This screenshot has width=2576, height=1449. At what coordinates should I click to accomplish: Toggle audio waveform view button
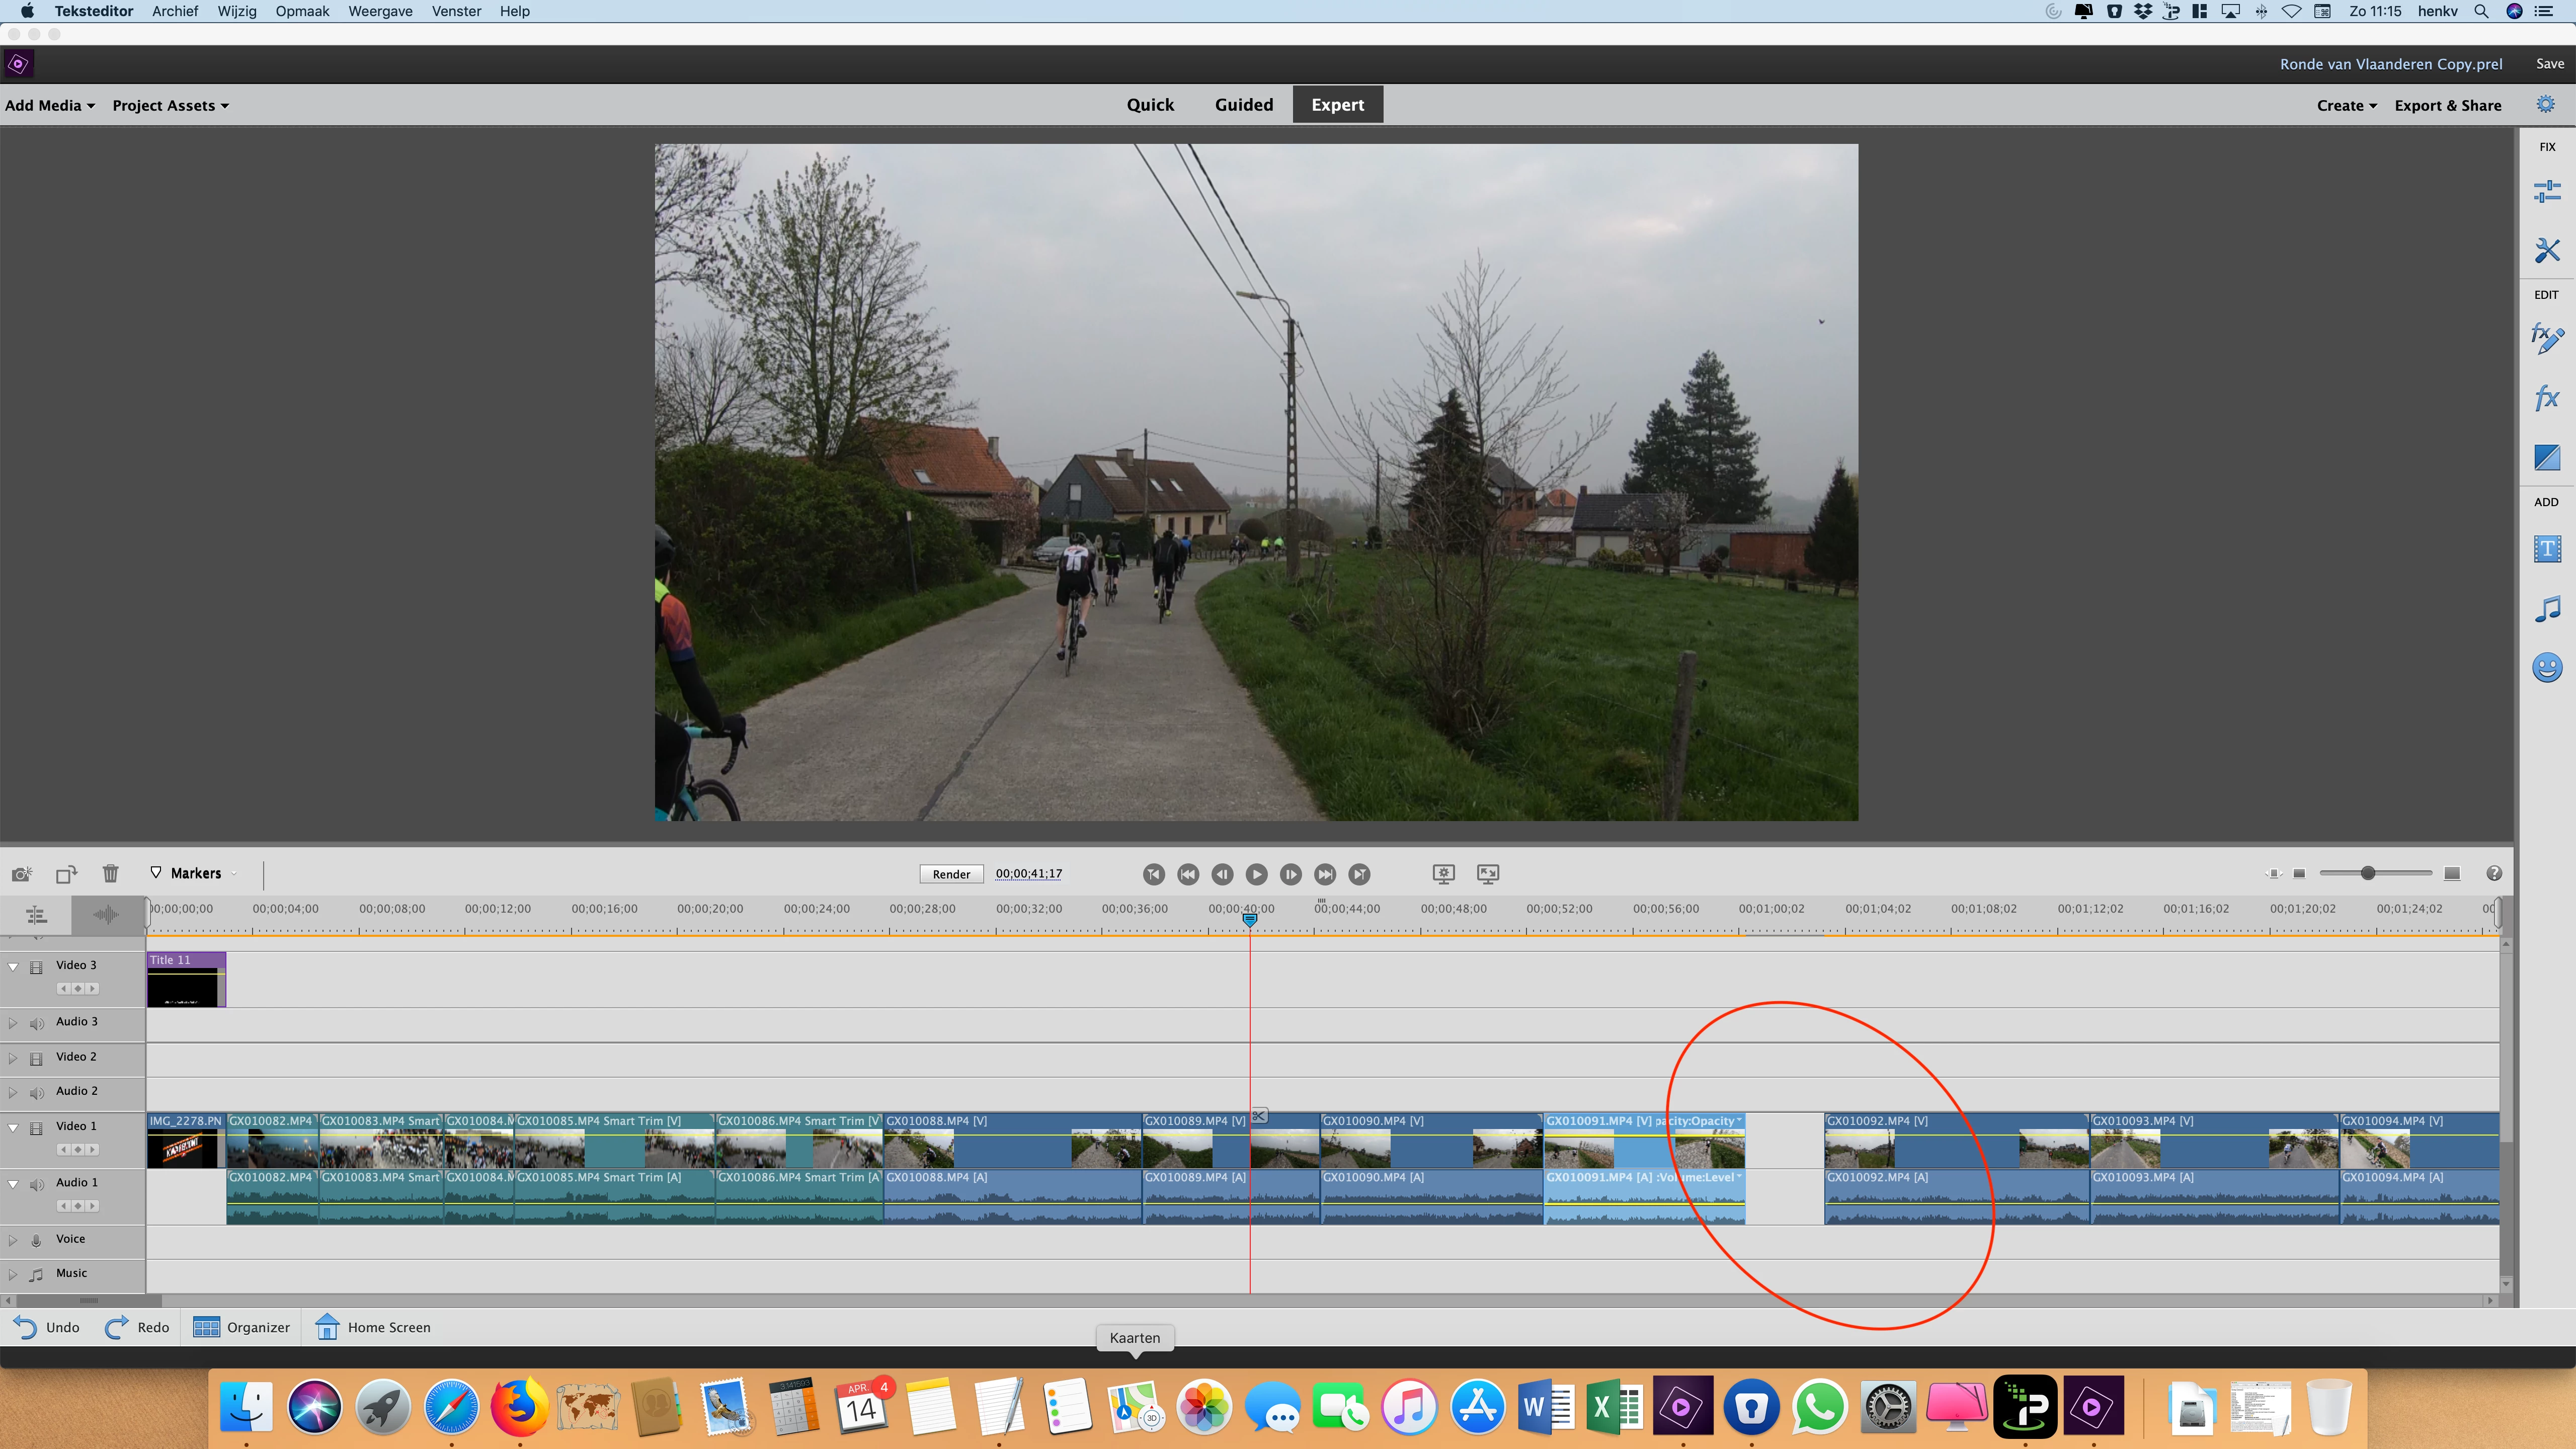[106, 914]
